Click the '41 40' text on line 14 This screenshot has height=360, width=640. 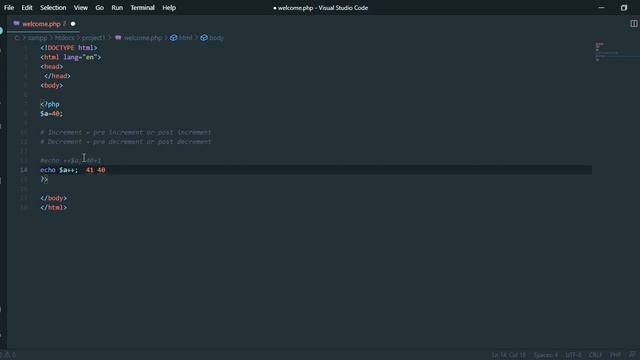(96, 170)
